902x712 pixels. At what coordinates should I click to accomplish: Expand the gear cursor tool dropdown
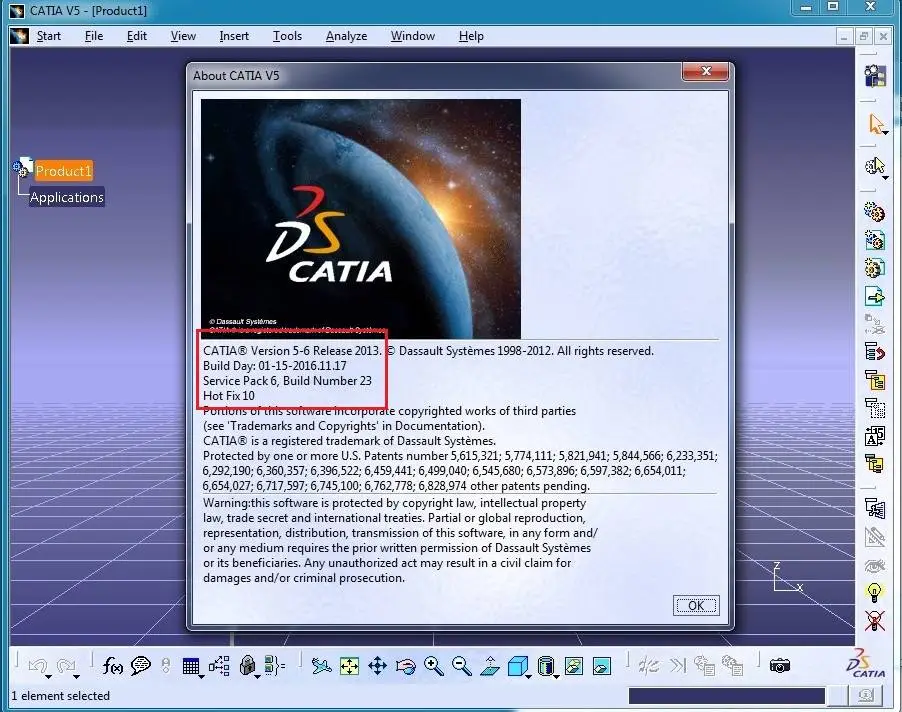(886, 177)
